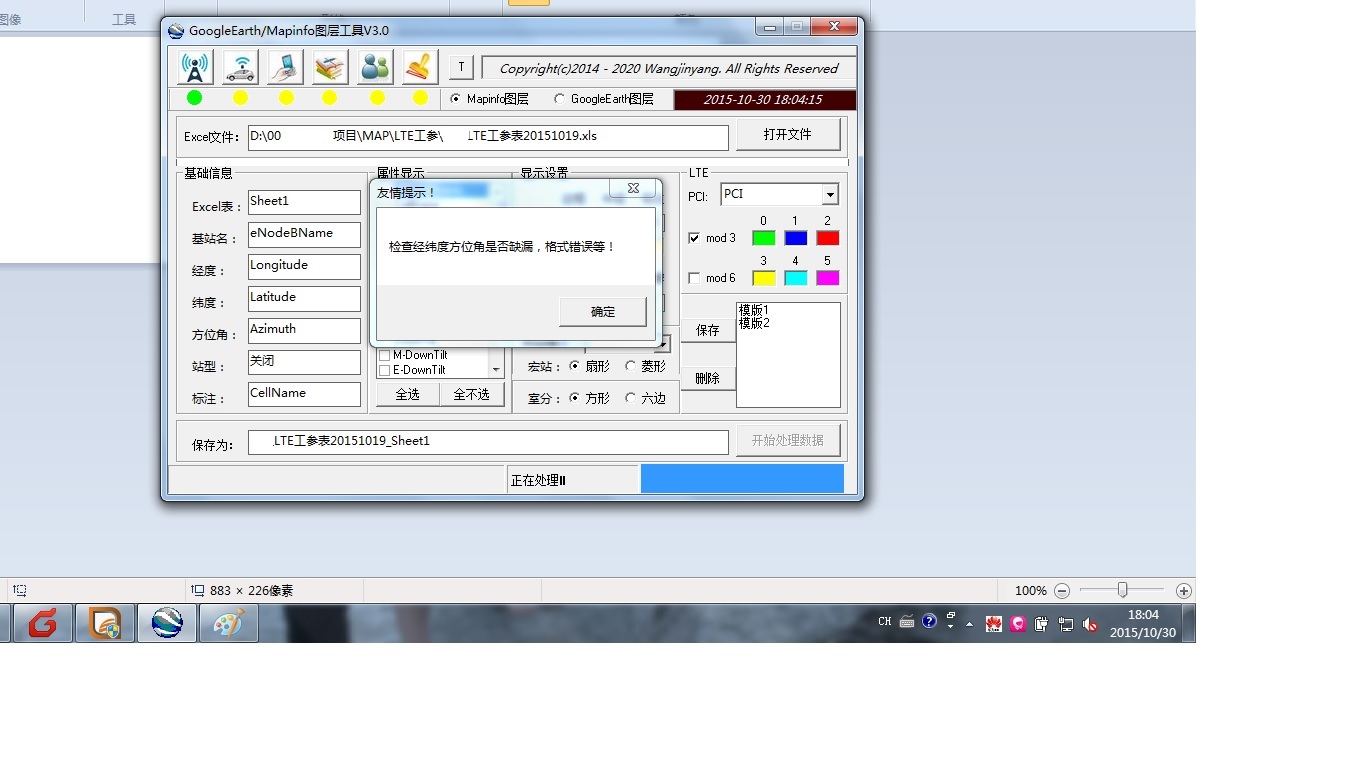Check the mod 6 checkbox

695,278
